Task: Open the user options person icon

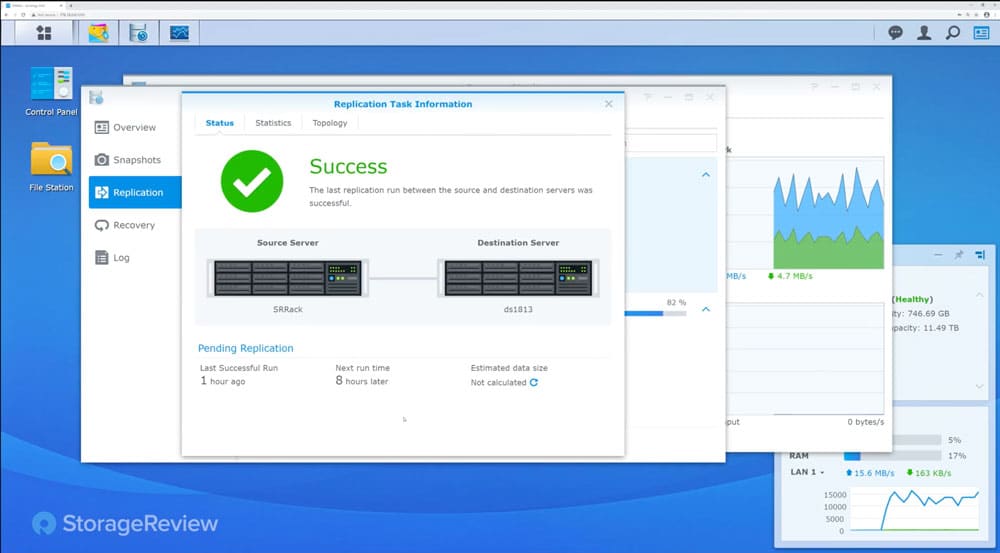Action: pos(924,33)
